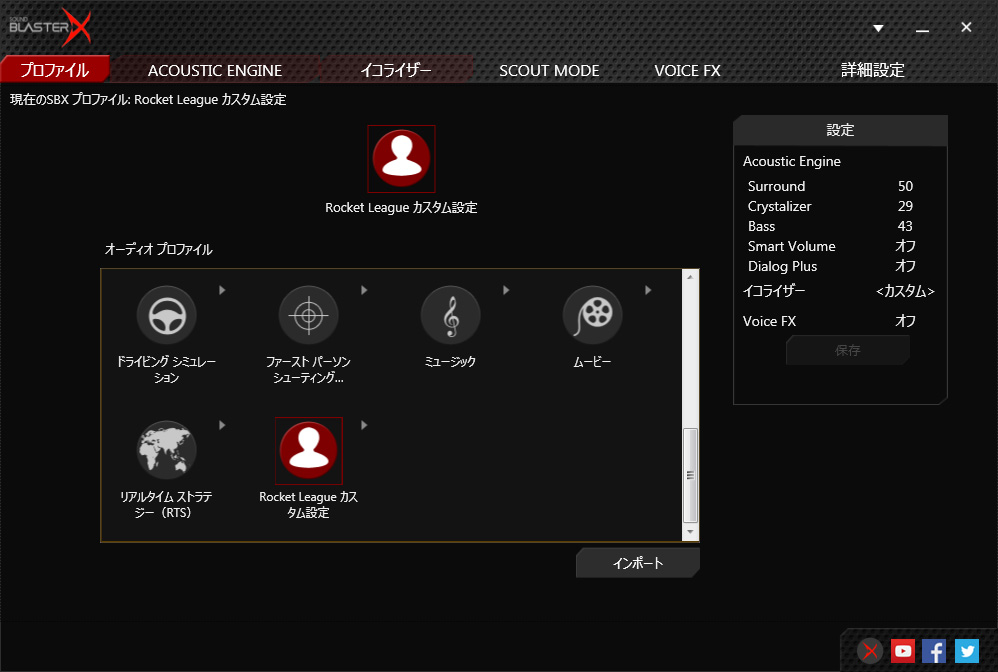Expand options arrow for ドライビング シミュレーション

(x=222, y=290)
